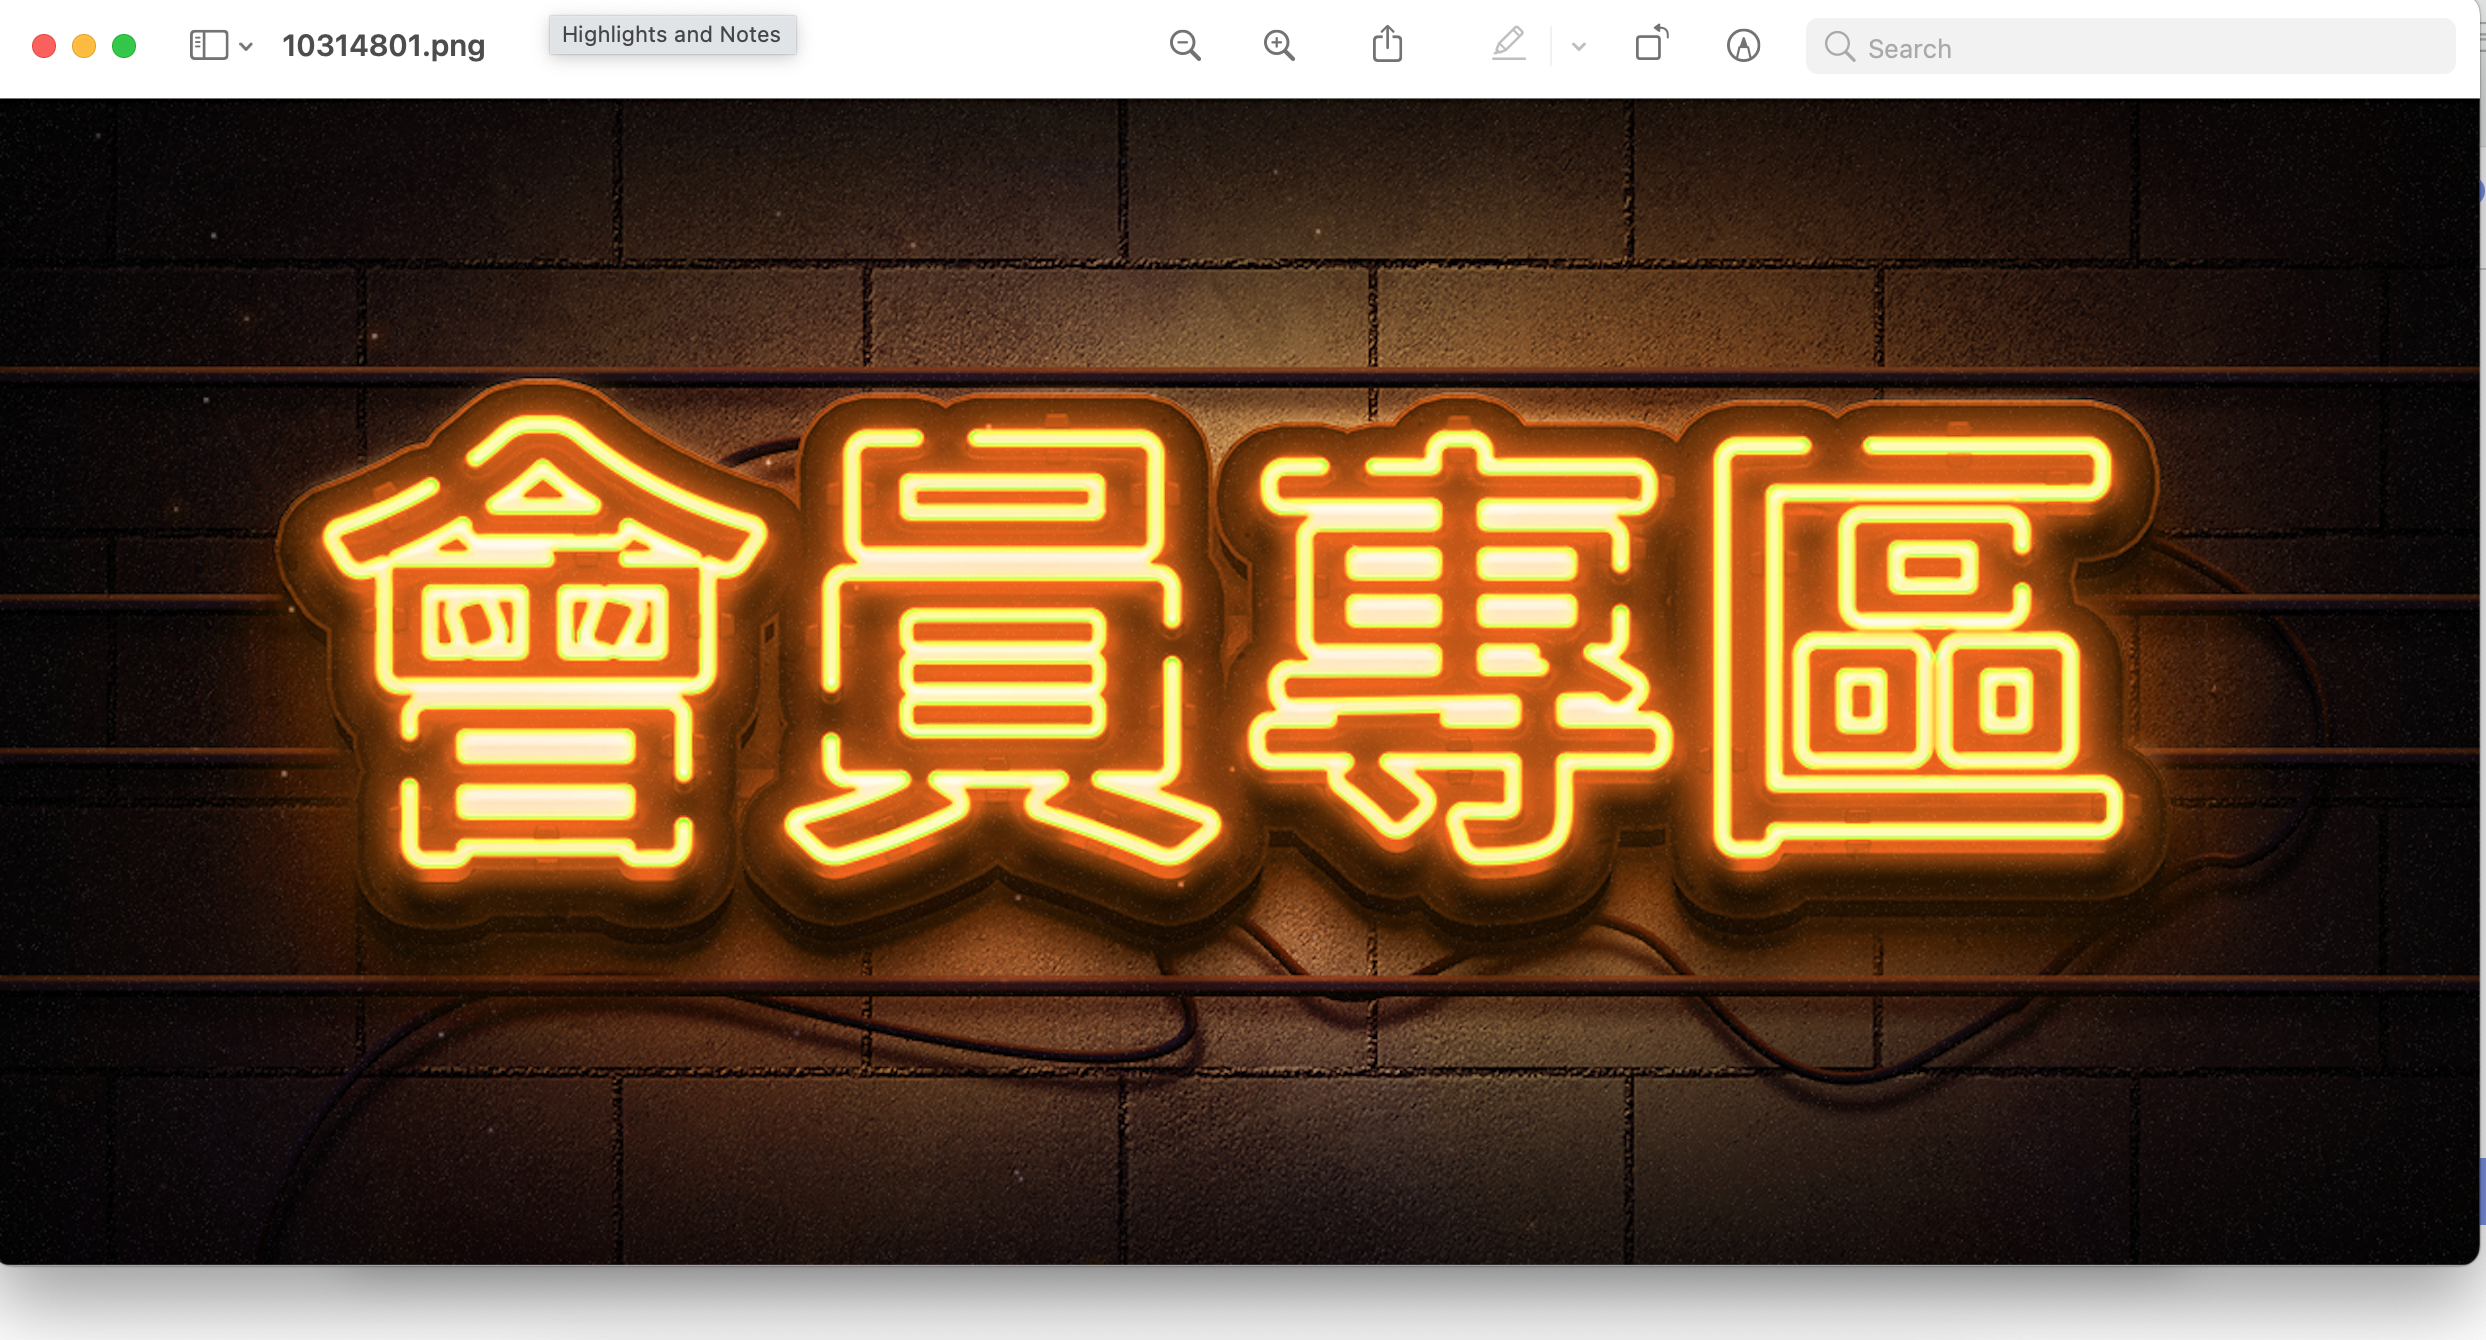Viewport: 2486px width, 1340px height.
Task: Open the sidebar view menu button
Action: 209,46
